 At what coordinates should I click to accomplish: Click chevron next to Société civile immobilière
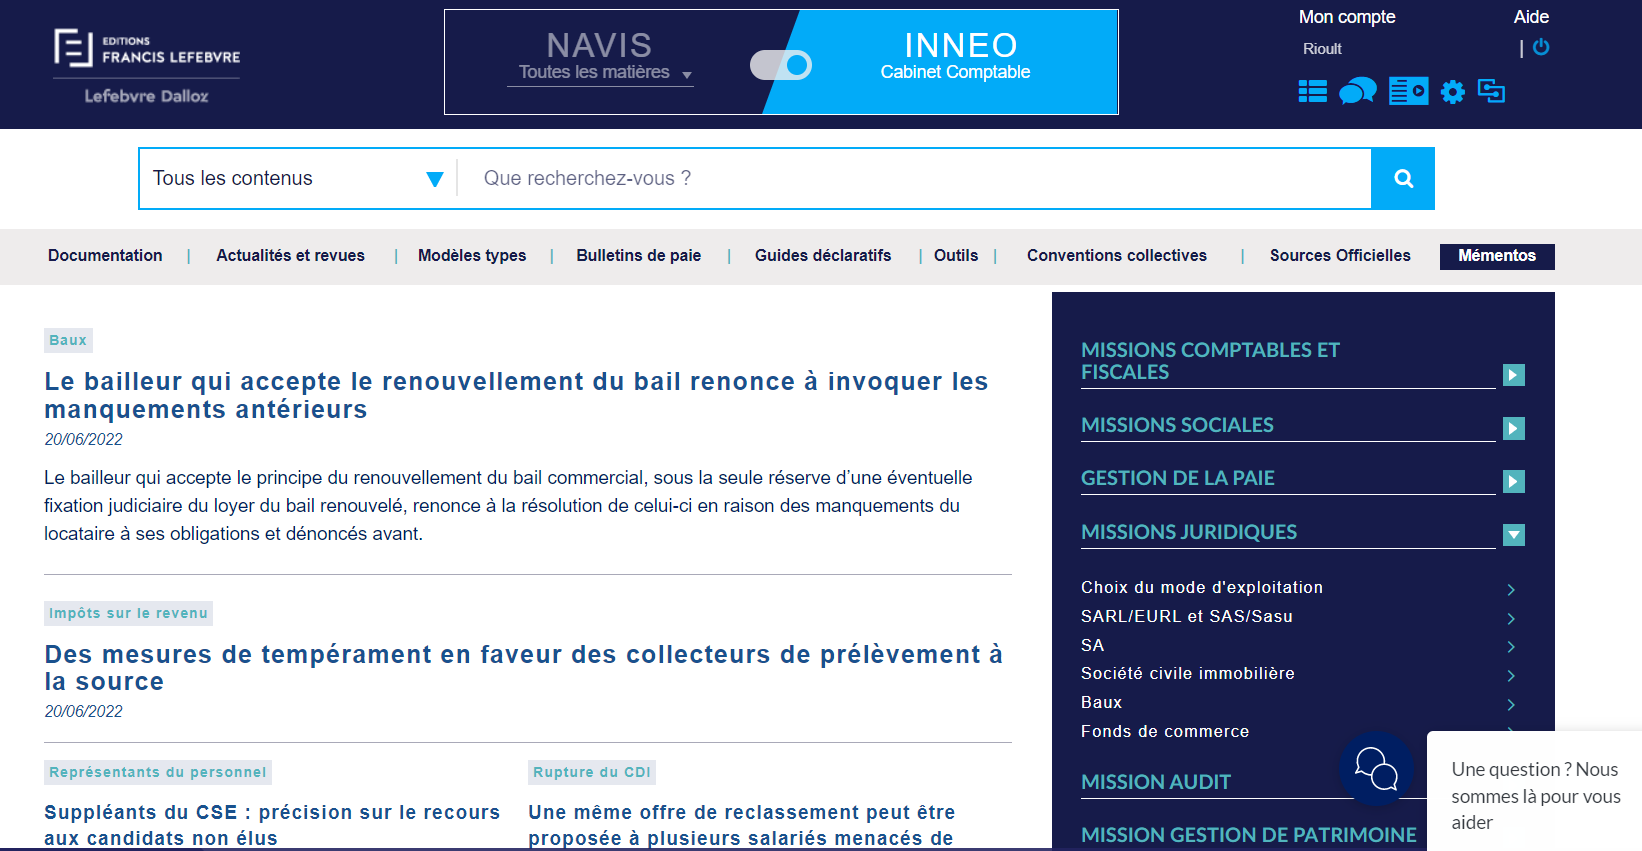[x=1511, y=675]
